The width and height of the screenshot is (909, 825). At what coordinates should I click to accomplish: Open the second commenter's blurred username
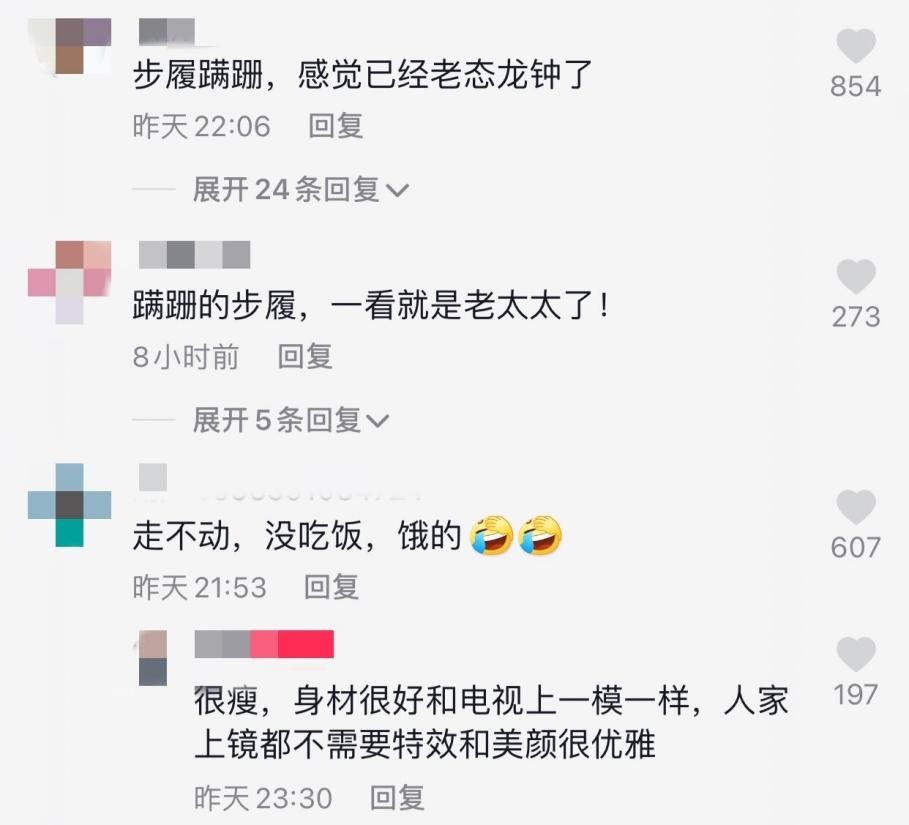click(195, 255)
